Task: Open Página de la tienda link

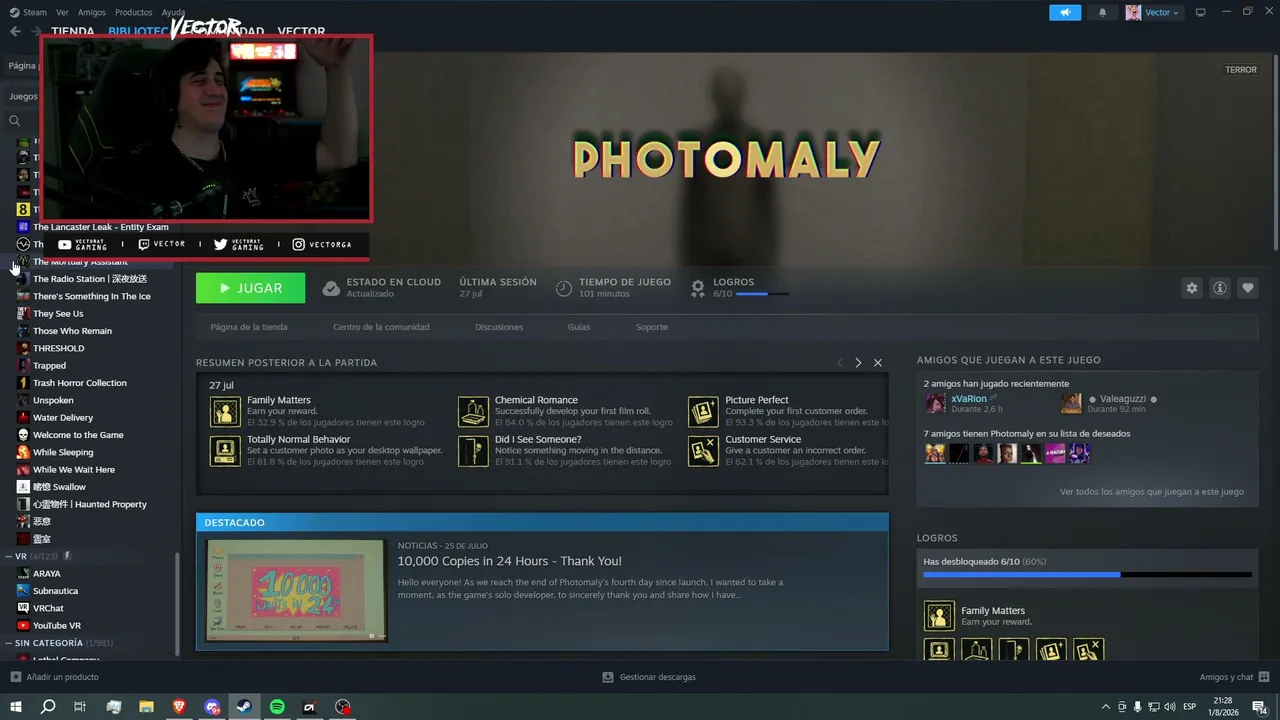Action: pos(249,327)
